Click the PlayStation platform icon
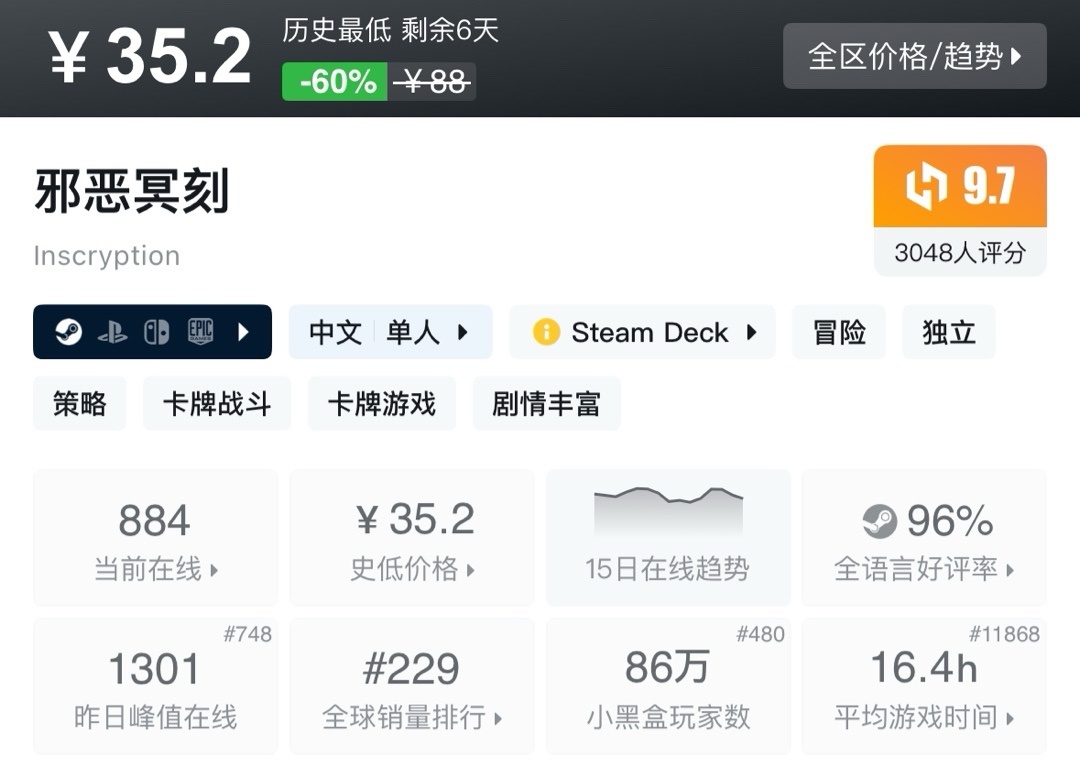Screen dimensions: 1080x766 tap(112, 332)
